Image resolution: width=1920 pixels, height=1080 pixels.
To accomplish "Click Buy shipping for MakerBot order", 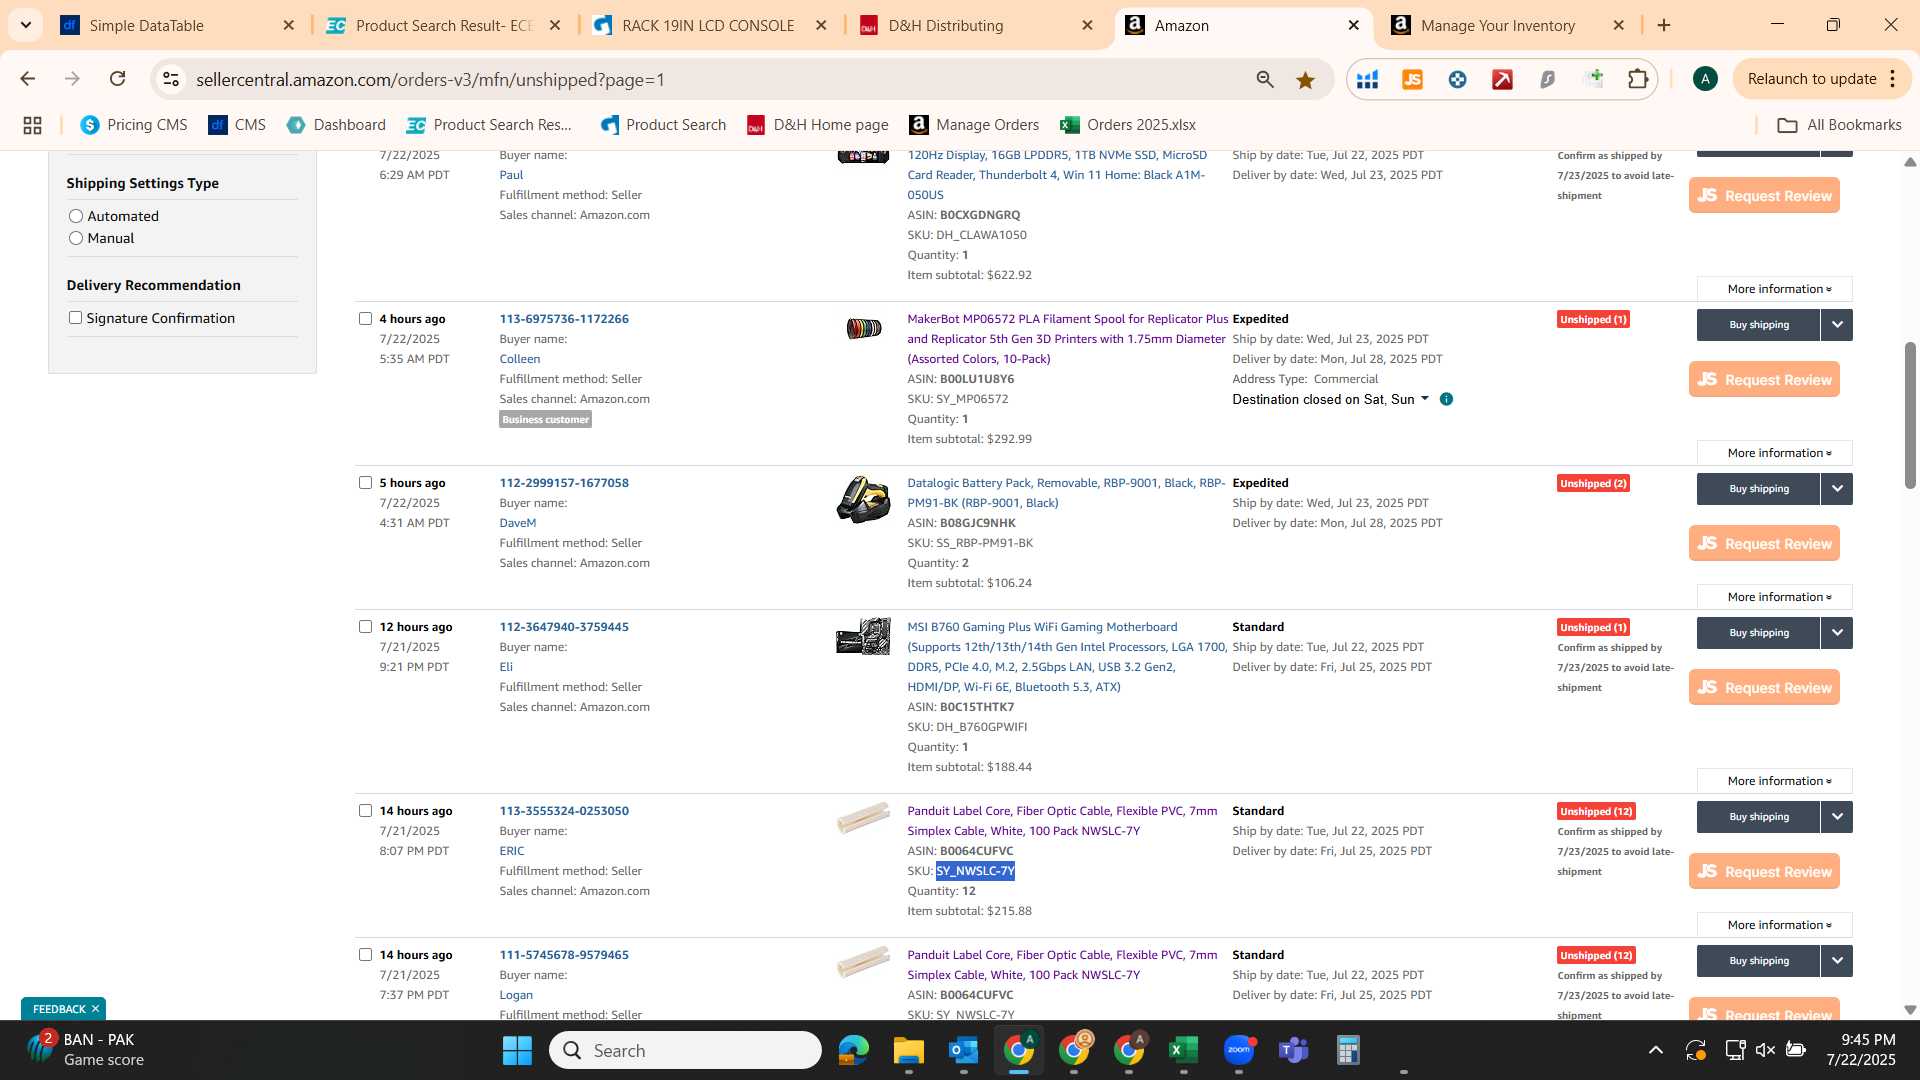I will point(1759,325).
